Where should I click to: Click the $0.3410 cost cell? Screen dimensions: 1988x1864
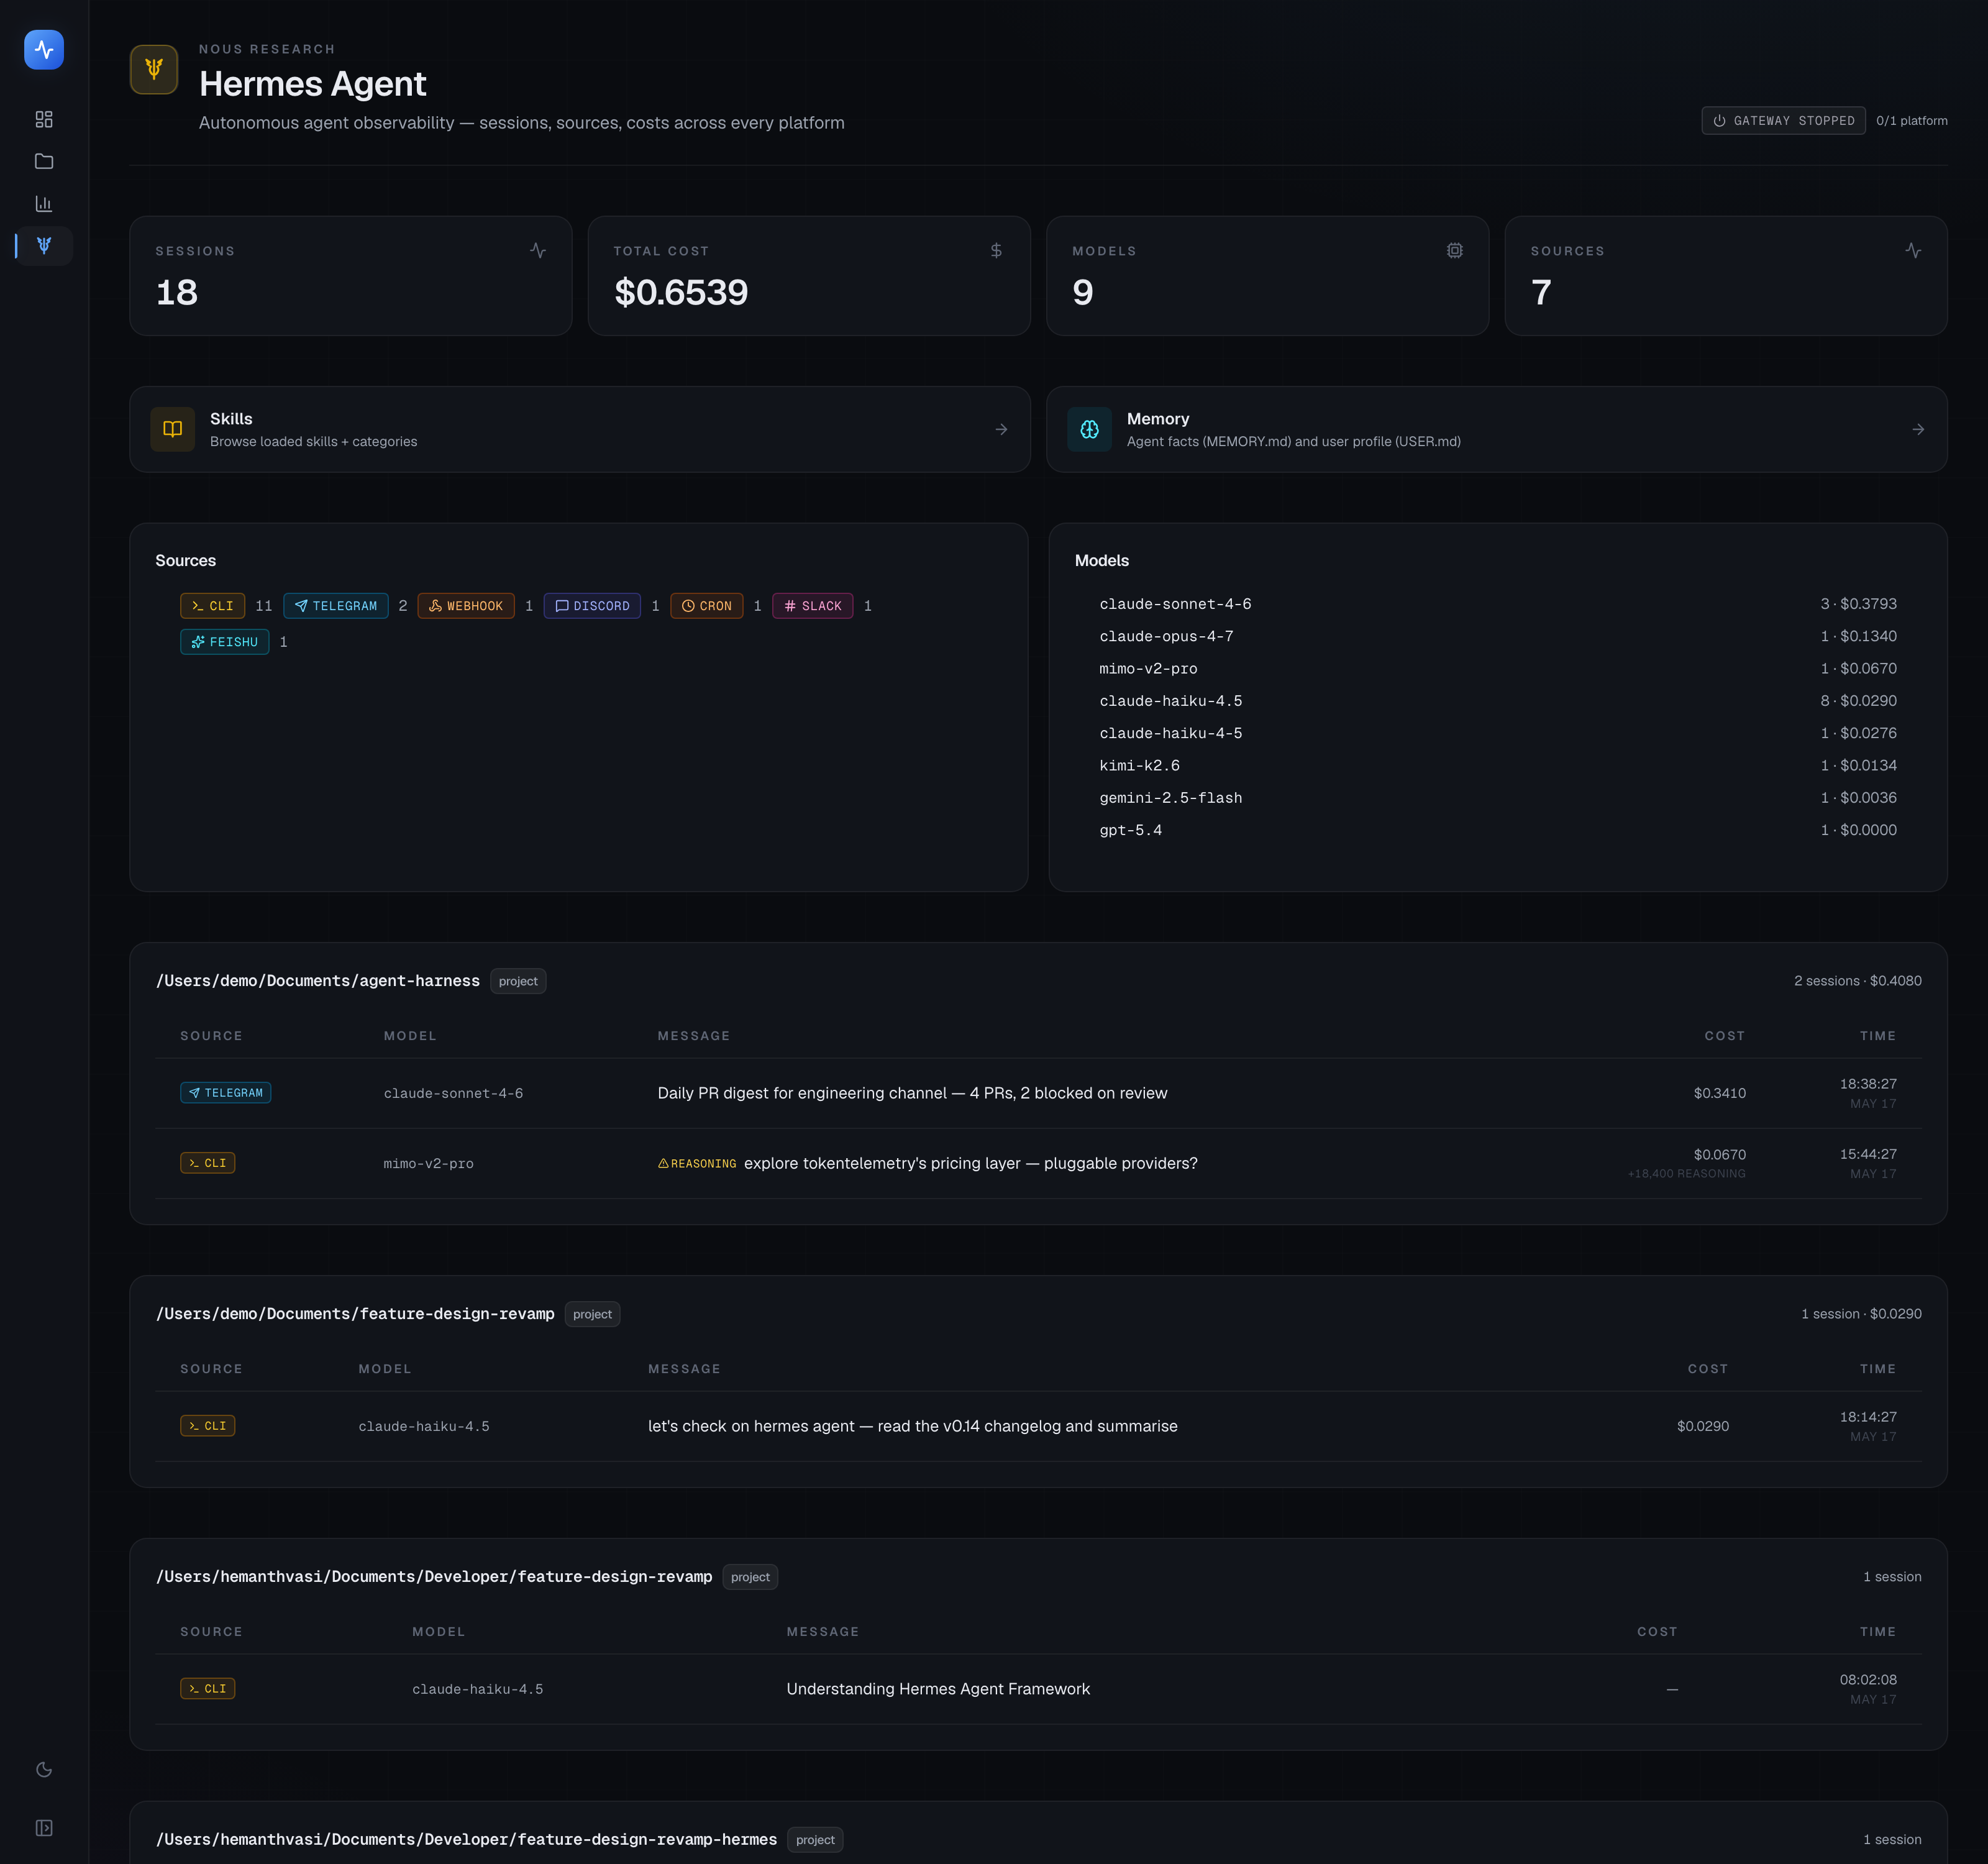(x=1720, y=1093)
